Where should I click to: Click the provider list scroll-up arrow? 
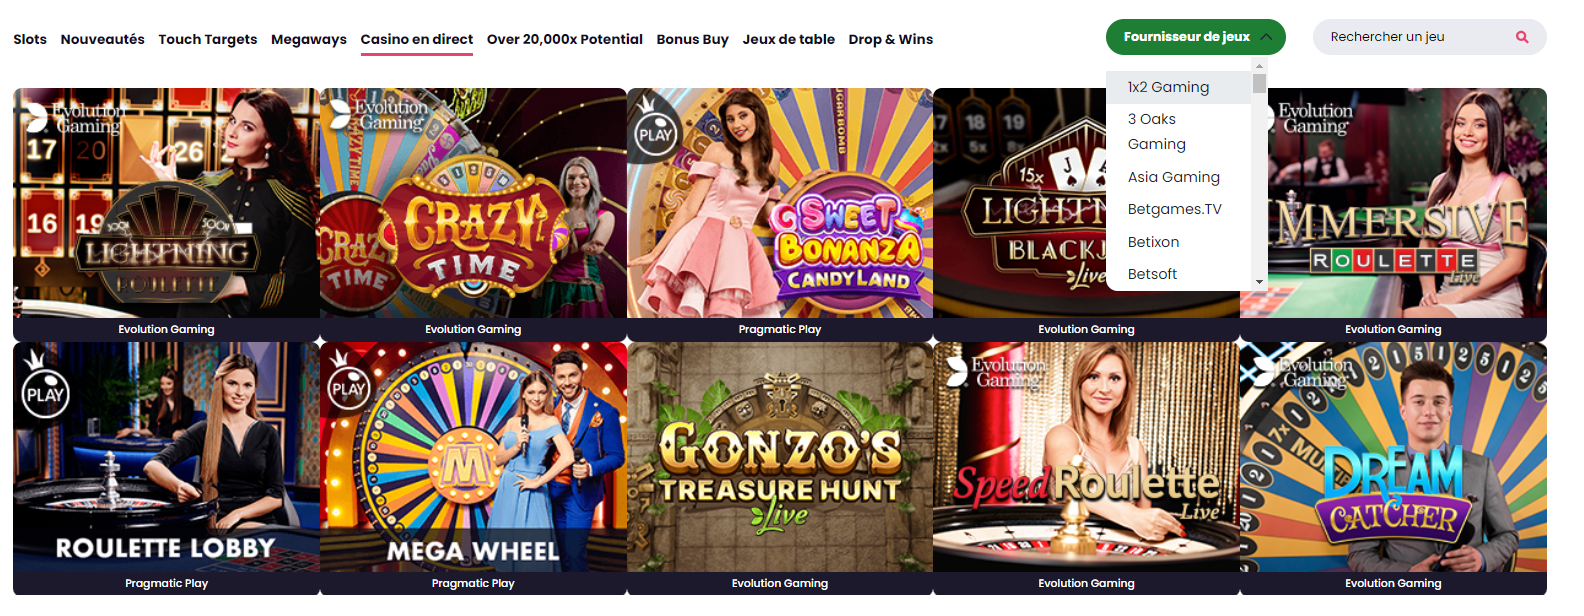click(x=1259, y=66)
